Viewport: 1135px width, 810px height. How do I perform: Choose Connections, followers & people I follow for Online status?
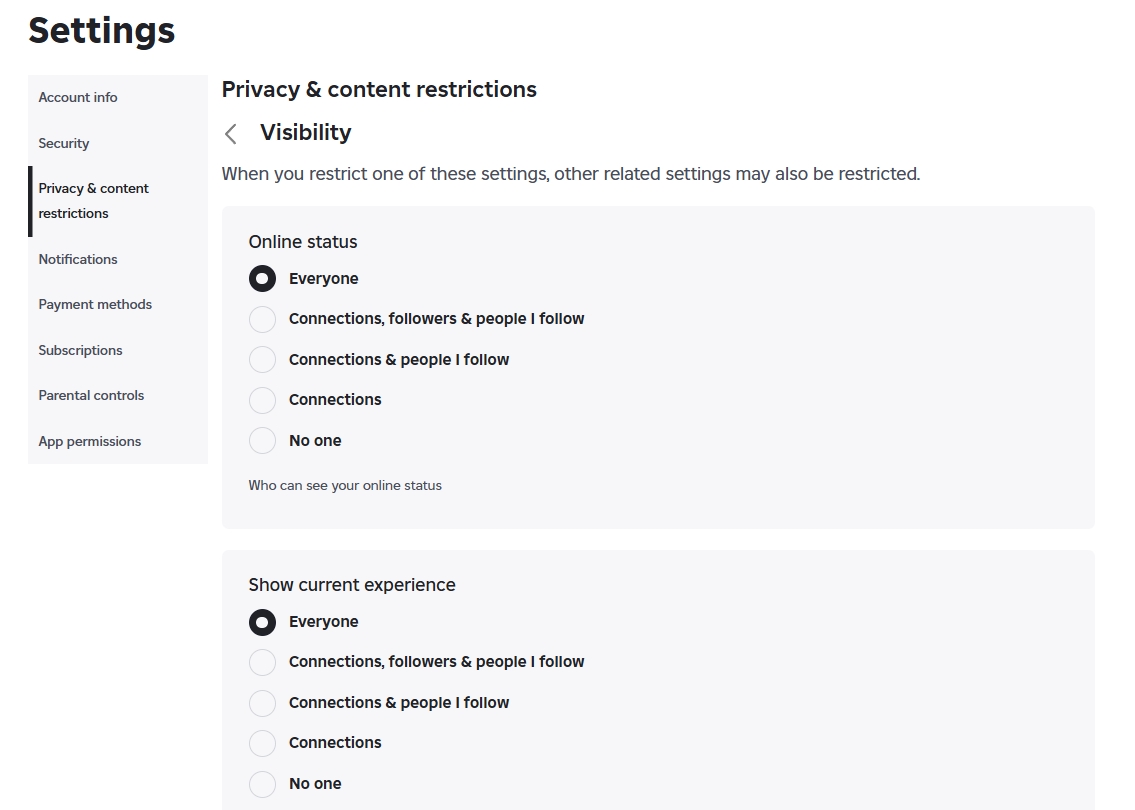pos(262,319)
